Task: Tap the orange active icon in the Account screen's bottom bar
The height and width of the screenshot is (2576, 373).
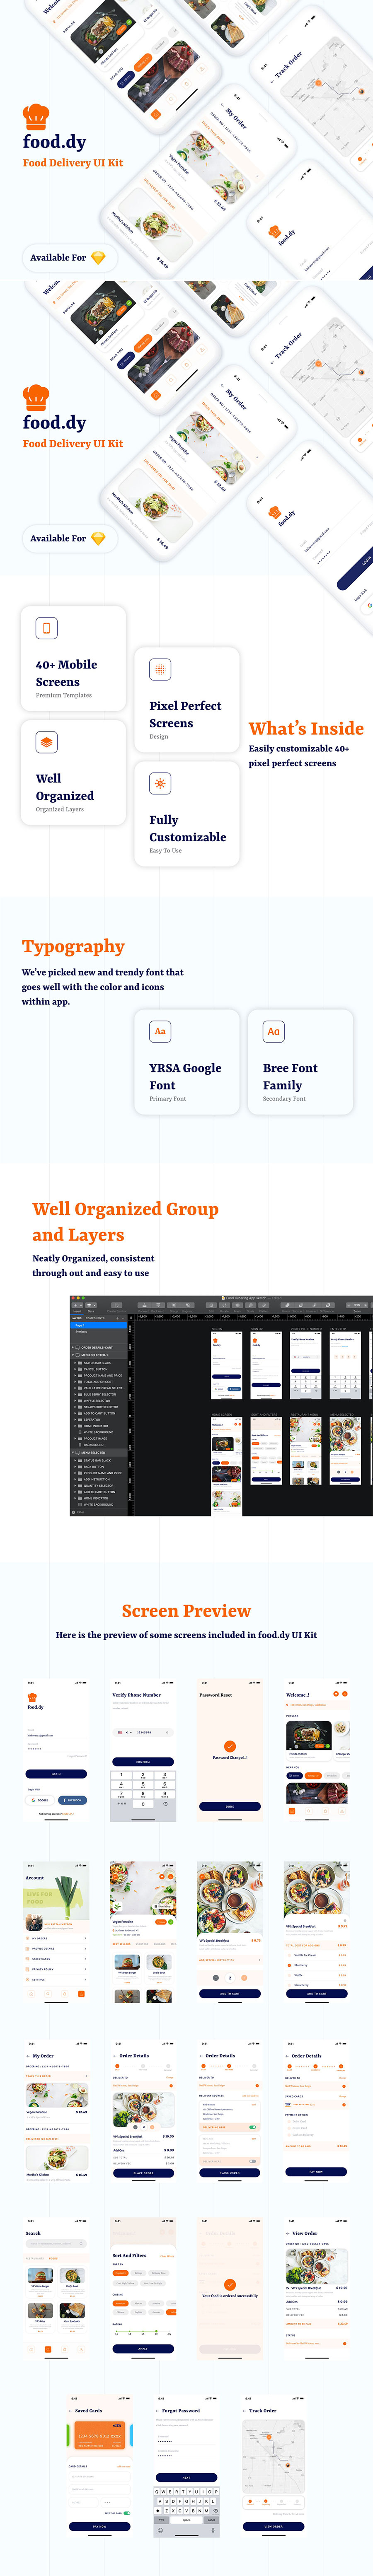Action: (80, 1994)
